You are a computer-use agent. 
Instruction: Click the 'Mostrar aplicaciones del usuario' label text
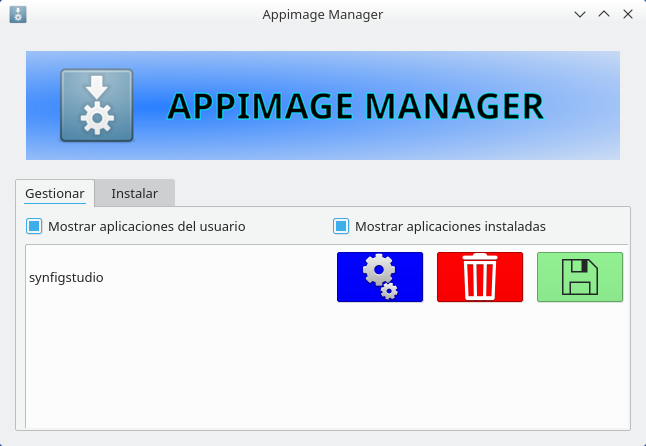[146, 226]
